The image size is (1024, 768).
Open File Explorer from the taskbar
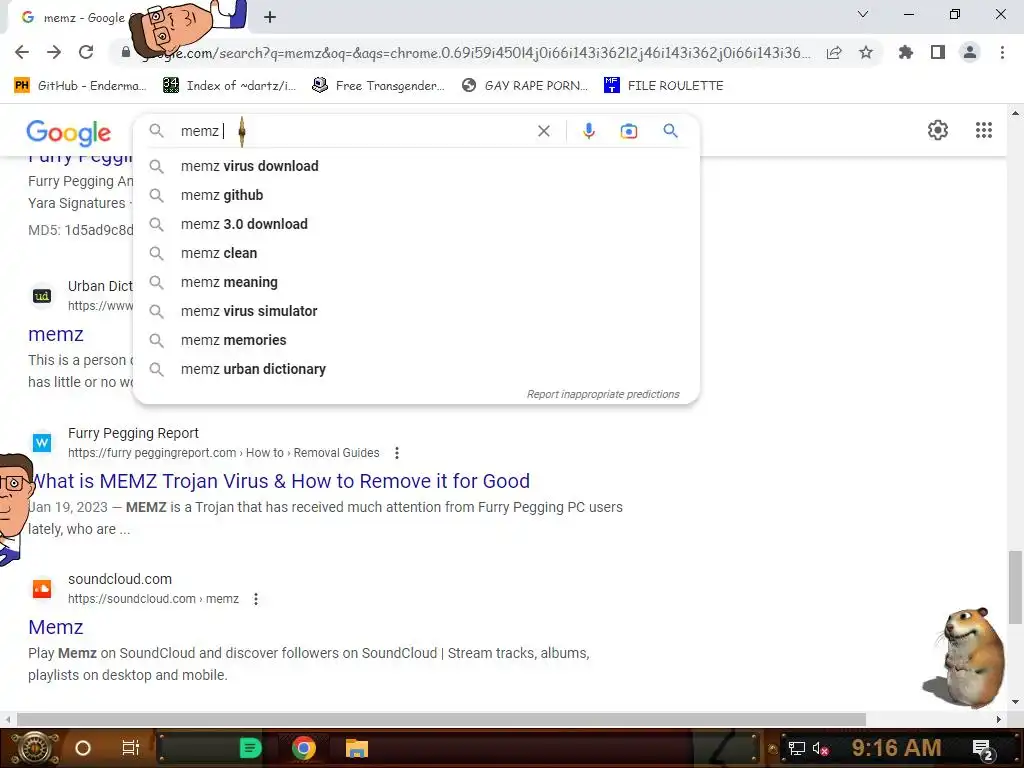click(357, 748)
